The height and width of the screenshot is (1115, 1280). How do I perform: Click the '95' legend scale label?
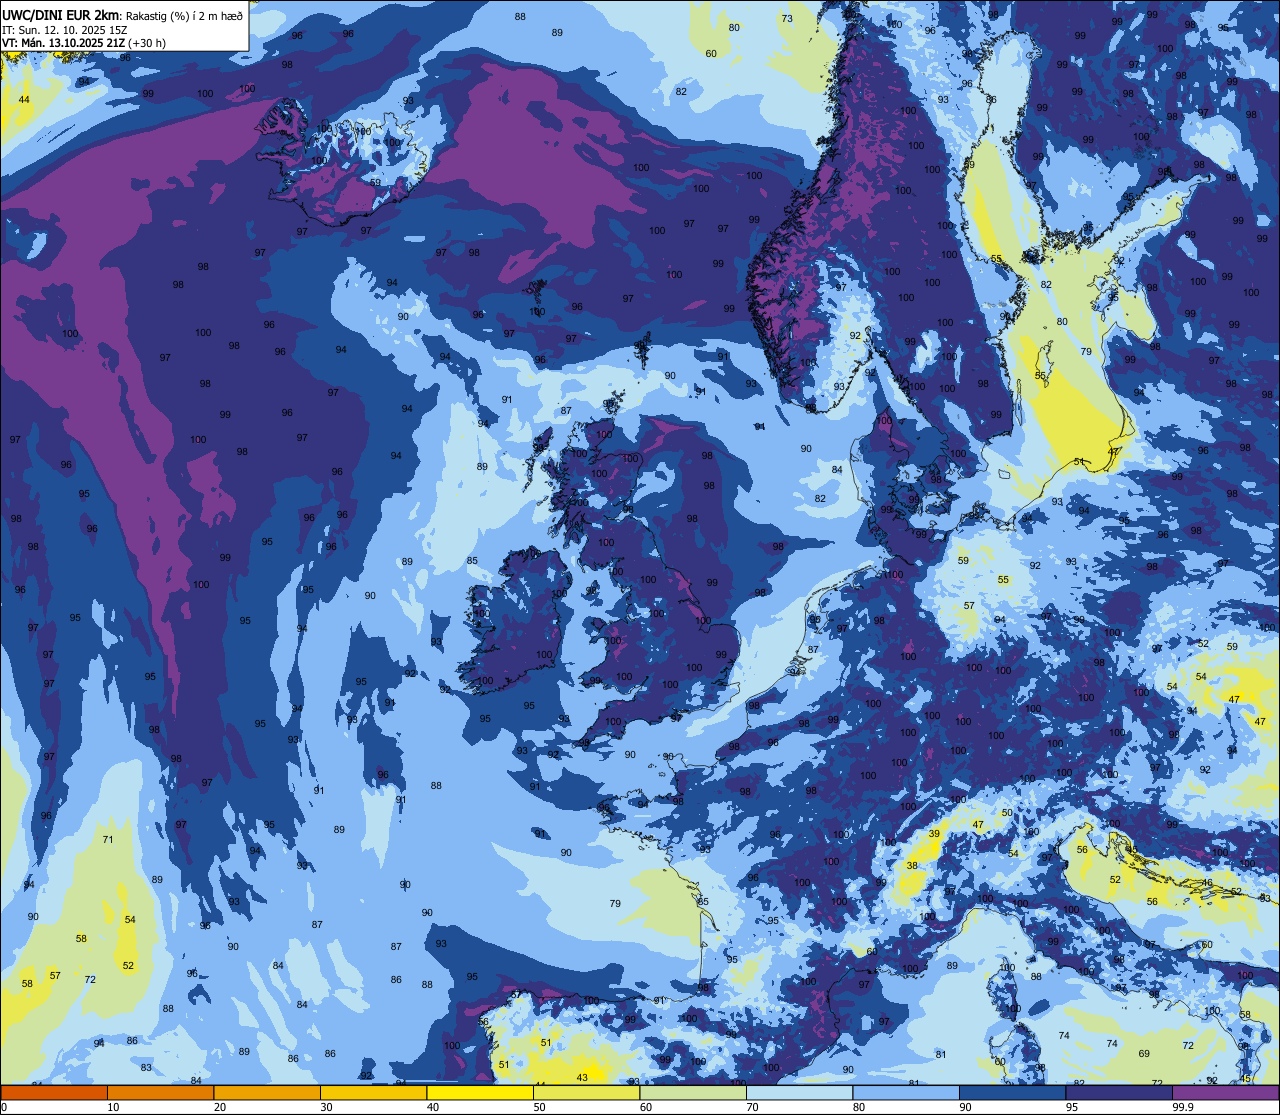(1073, 1107)
